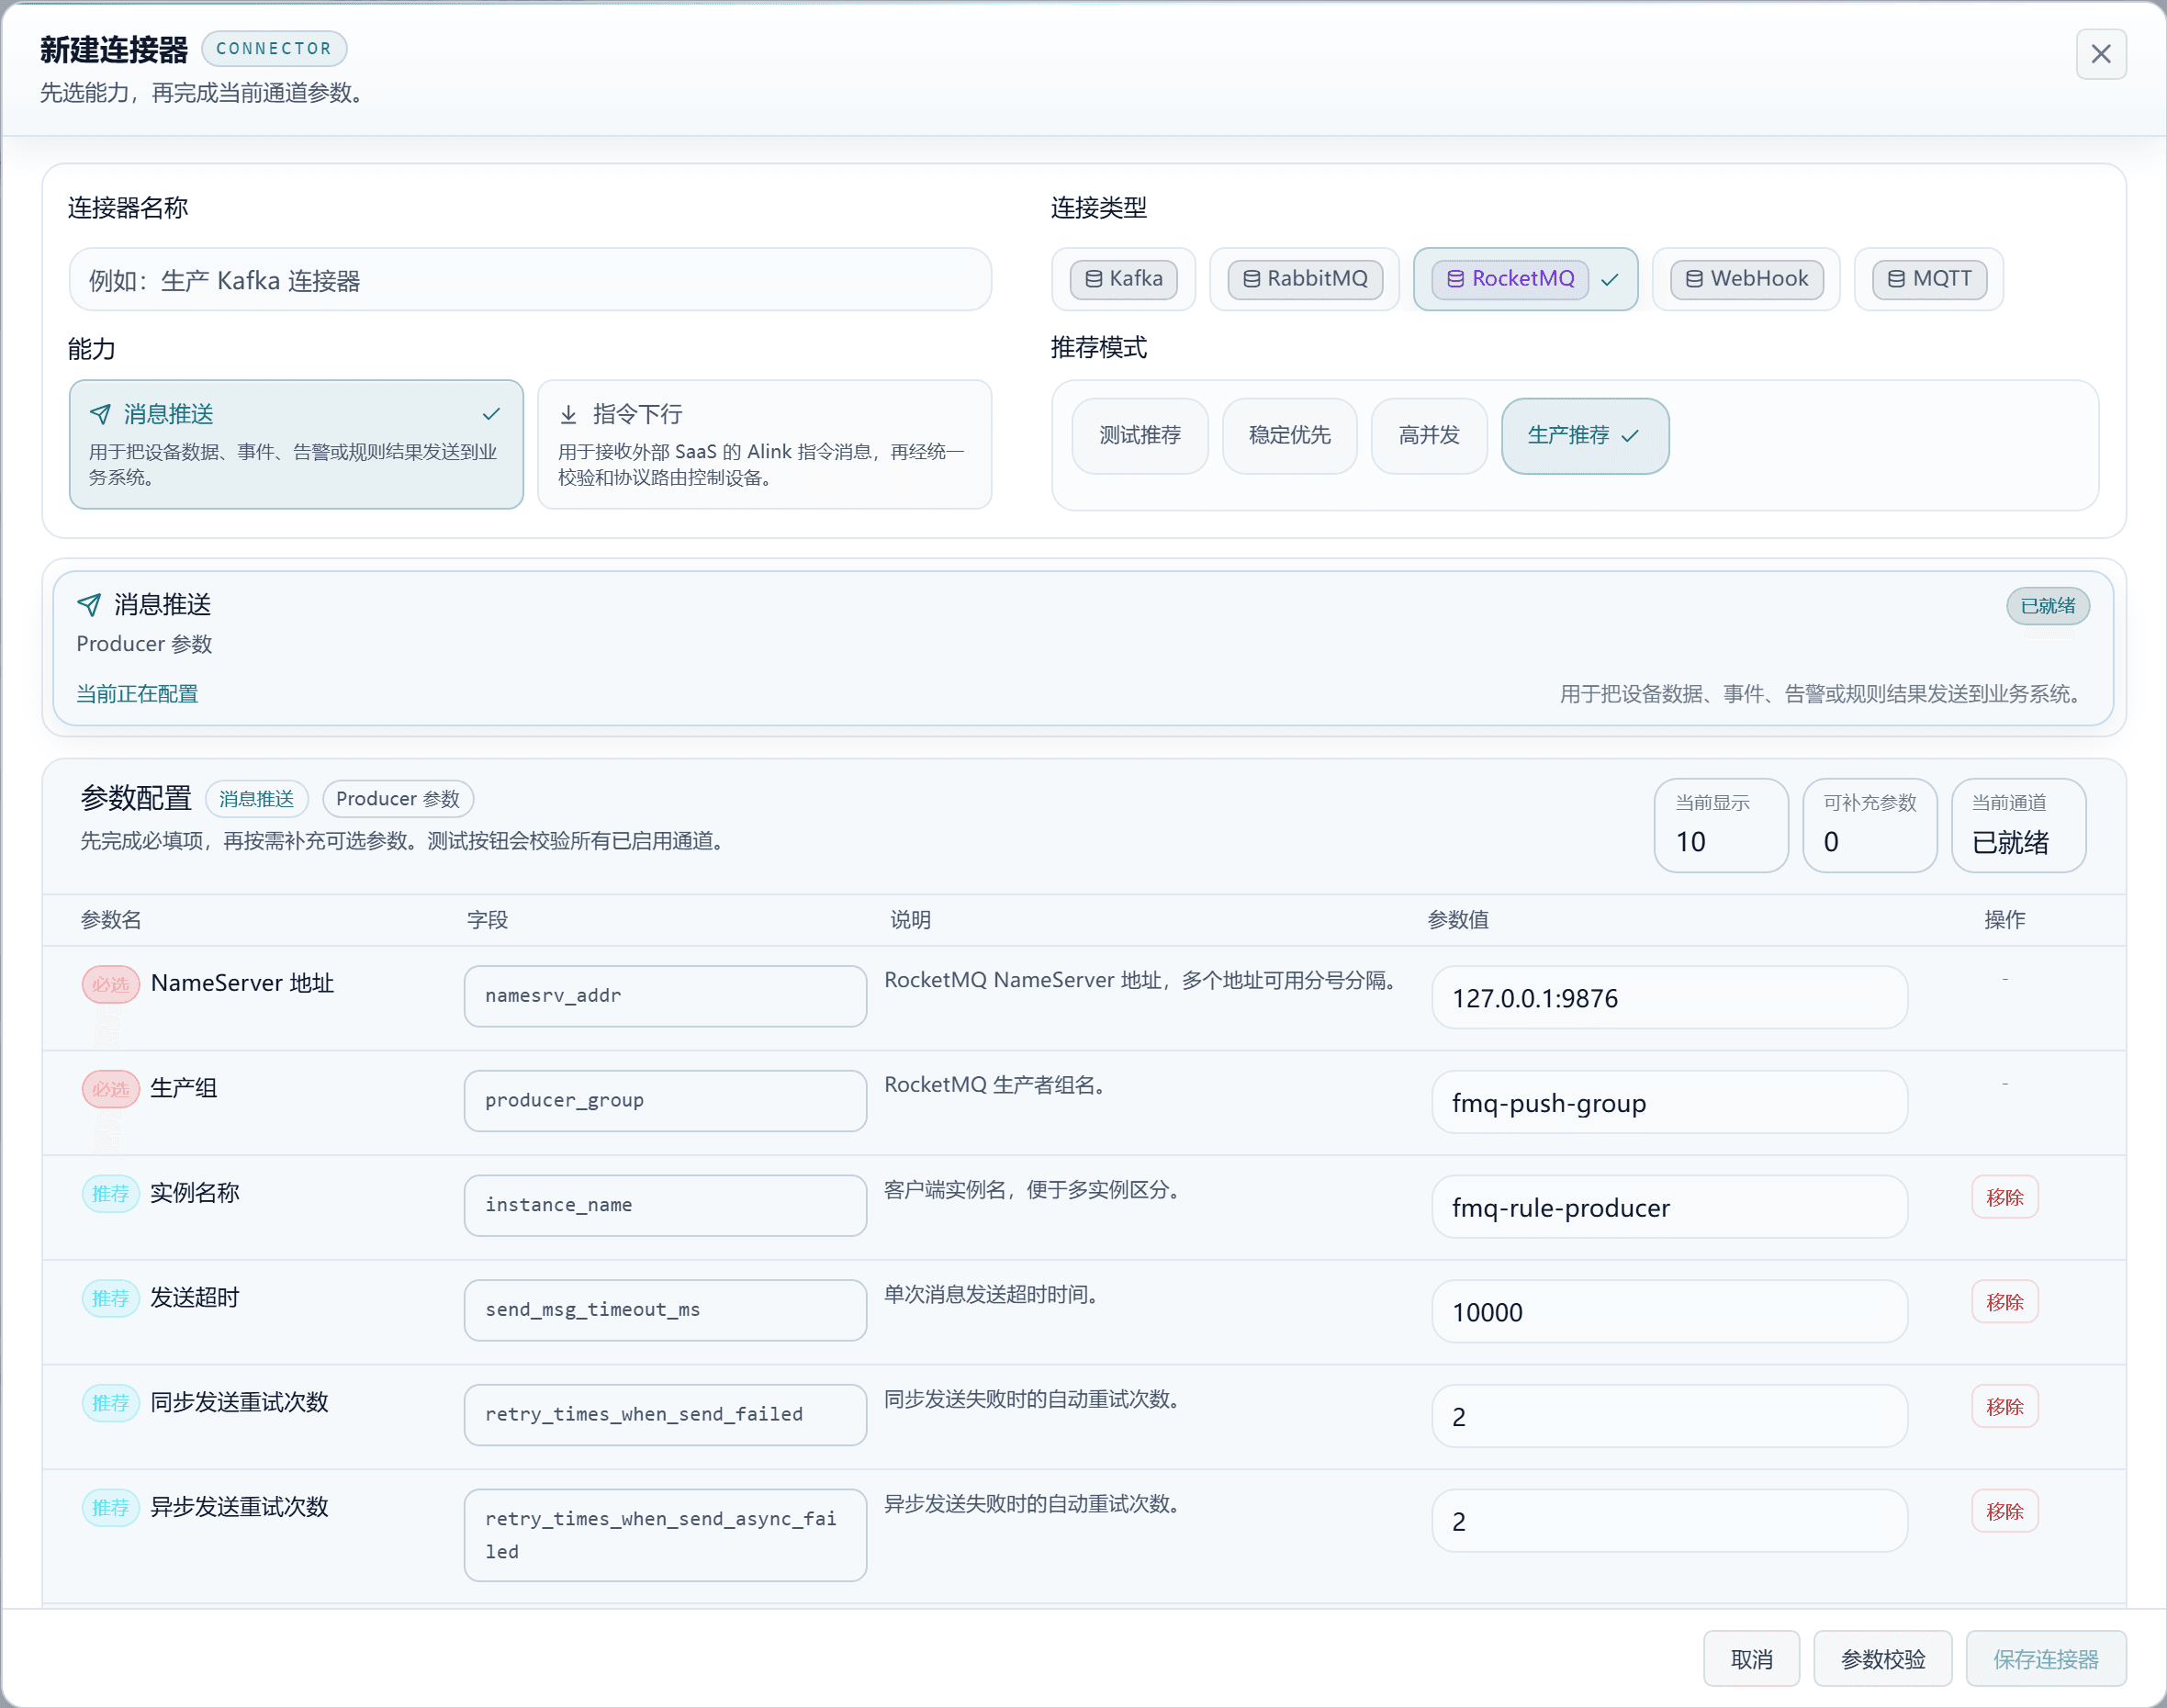Click the send_msg_timeout_ms field box
Screen dimensions: 2167x1708
(x=665, y=1310)
